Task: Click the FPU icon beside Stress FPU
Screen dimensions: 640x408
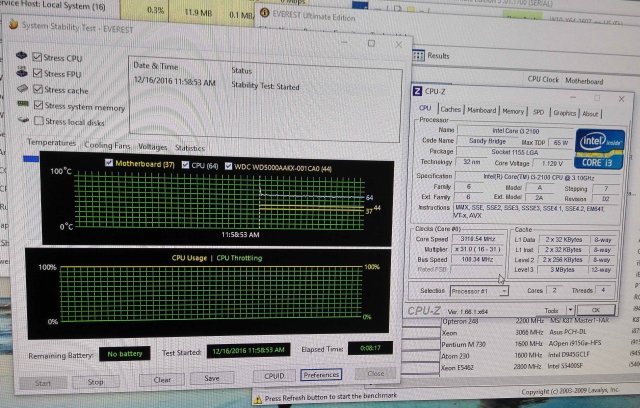Action: point(20,74)
